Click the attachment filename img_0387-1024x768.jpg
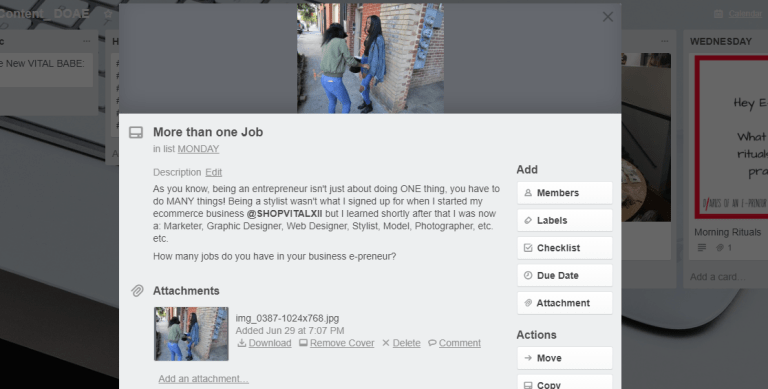This screenshot has width=768, height=389. click(287, 318)
